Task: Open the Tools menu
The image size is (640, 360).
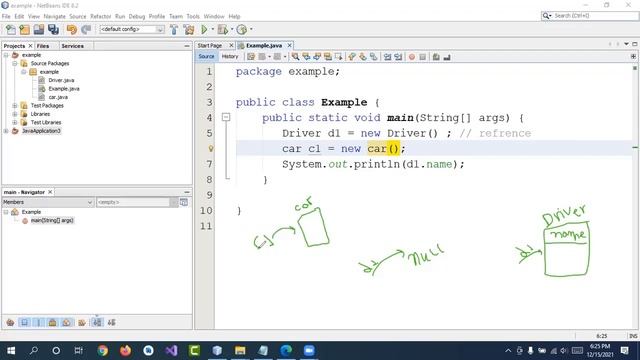Action: [x=193, y=16]
